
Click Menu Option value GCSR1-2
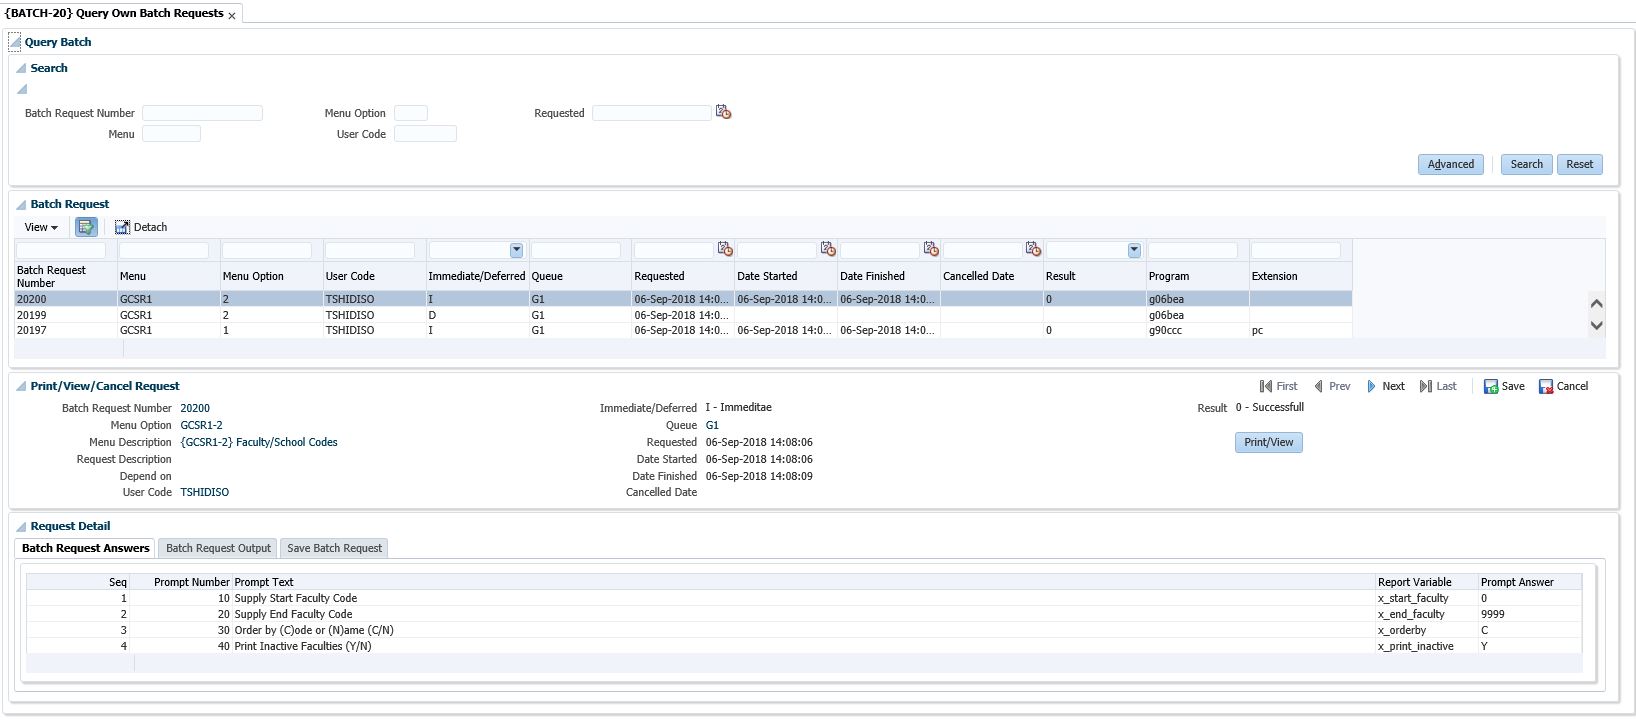[x=201, y=425]
